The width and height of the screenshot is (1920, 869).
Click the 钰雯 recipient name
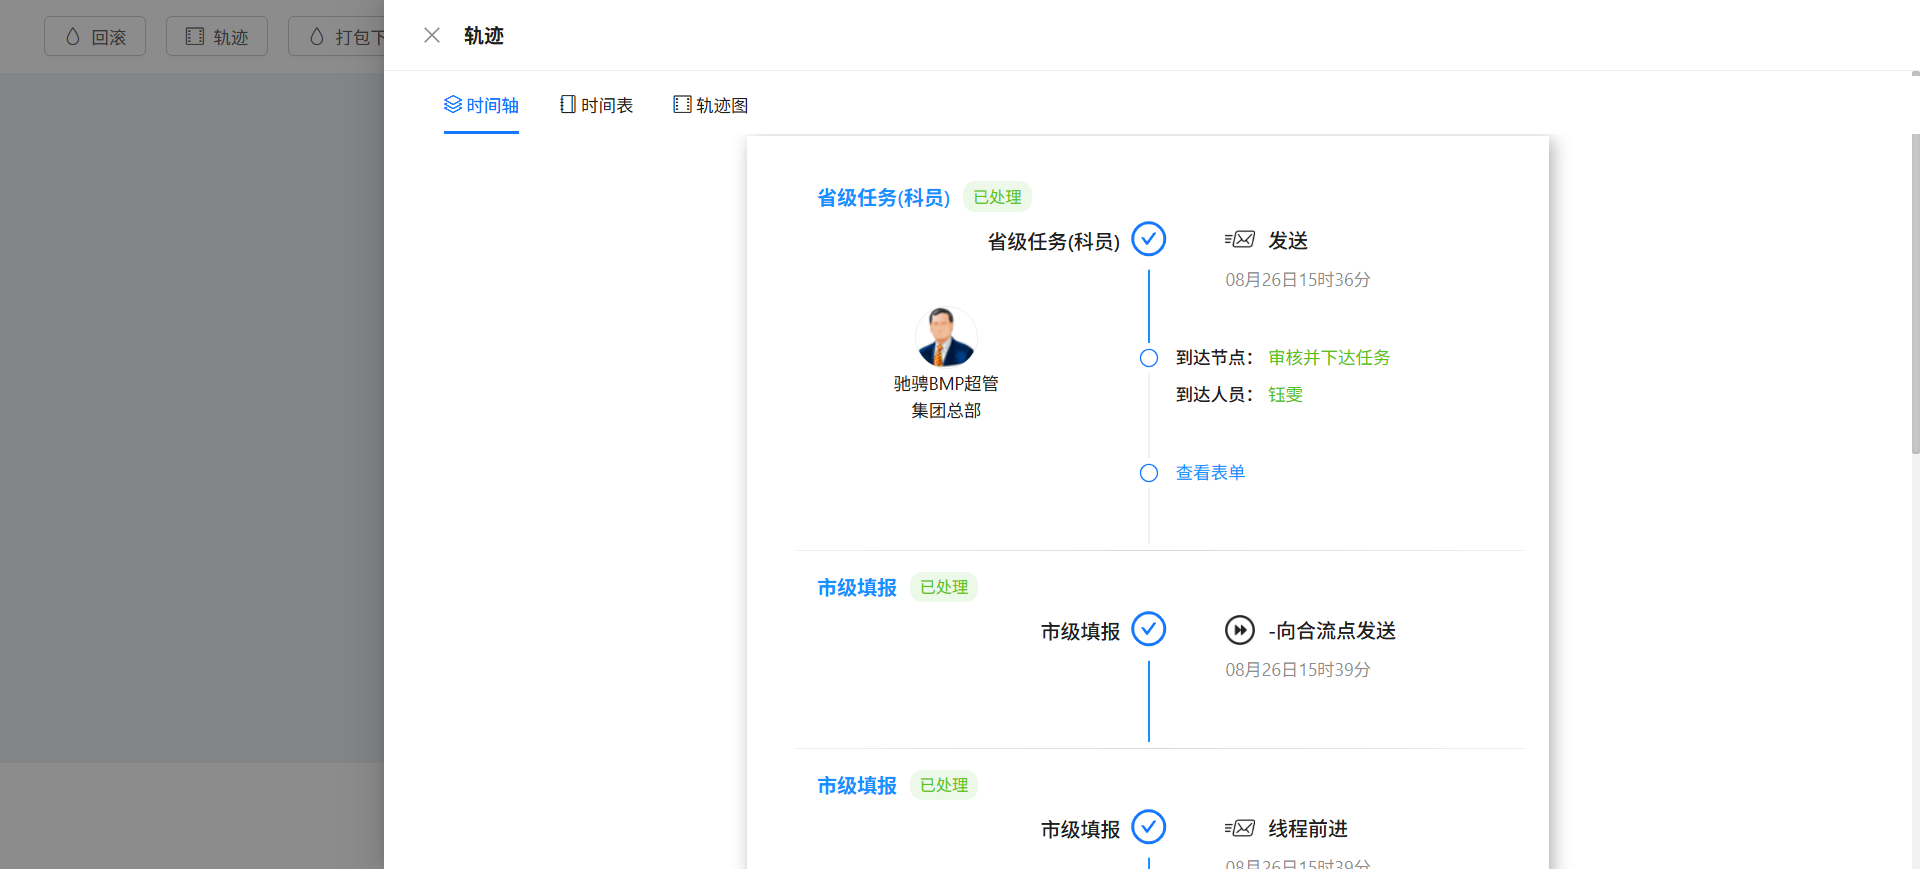(x=1286, y=394)
